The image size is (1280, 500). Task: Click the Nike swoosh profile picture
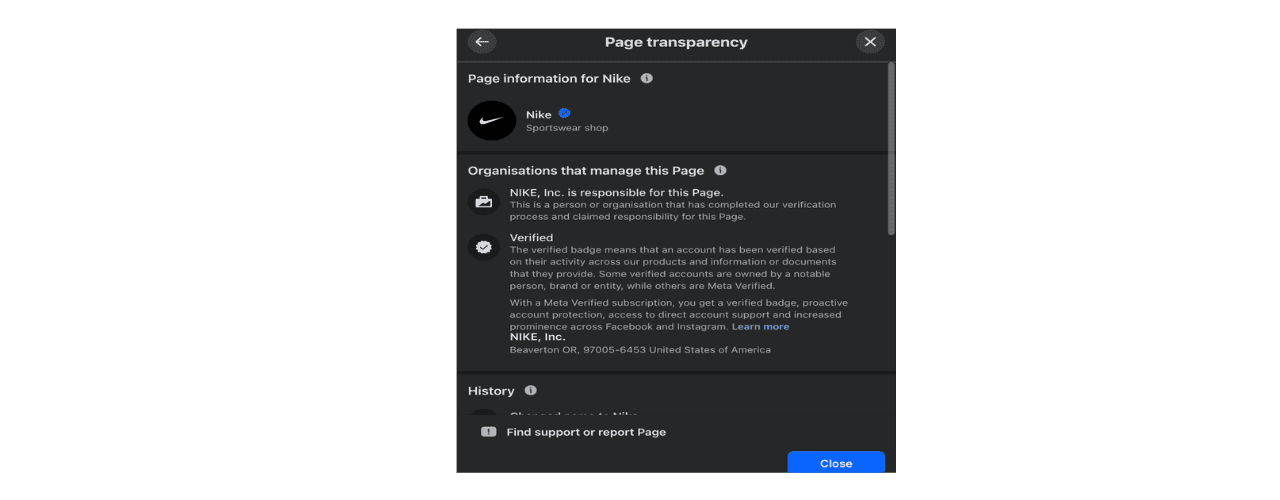pyautogui.click(x=492, y=121)
